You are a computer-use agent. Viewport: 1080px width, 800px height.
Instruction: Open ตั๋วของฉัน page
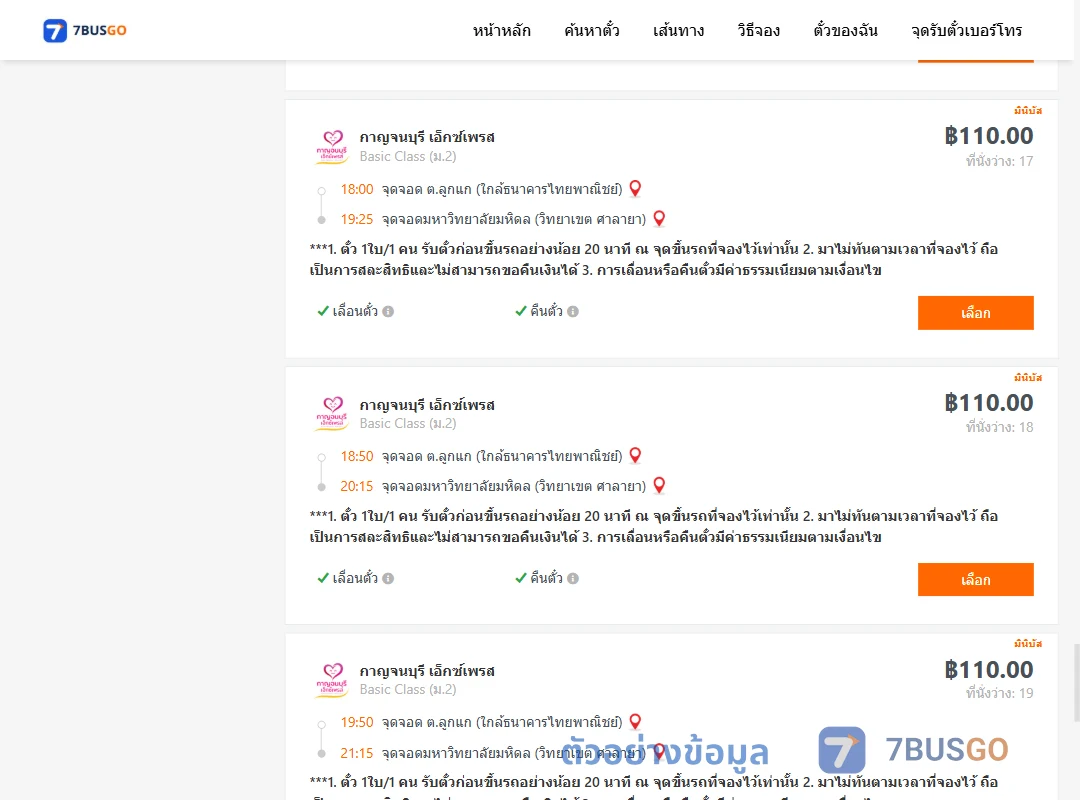tap(845, 30)
